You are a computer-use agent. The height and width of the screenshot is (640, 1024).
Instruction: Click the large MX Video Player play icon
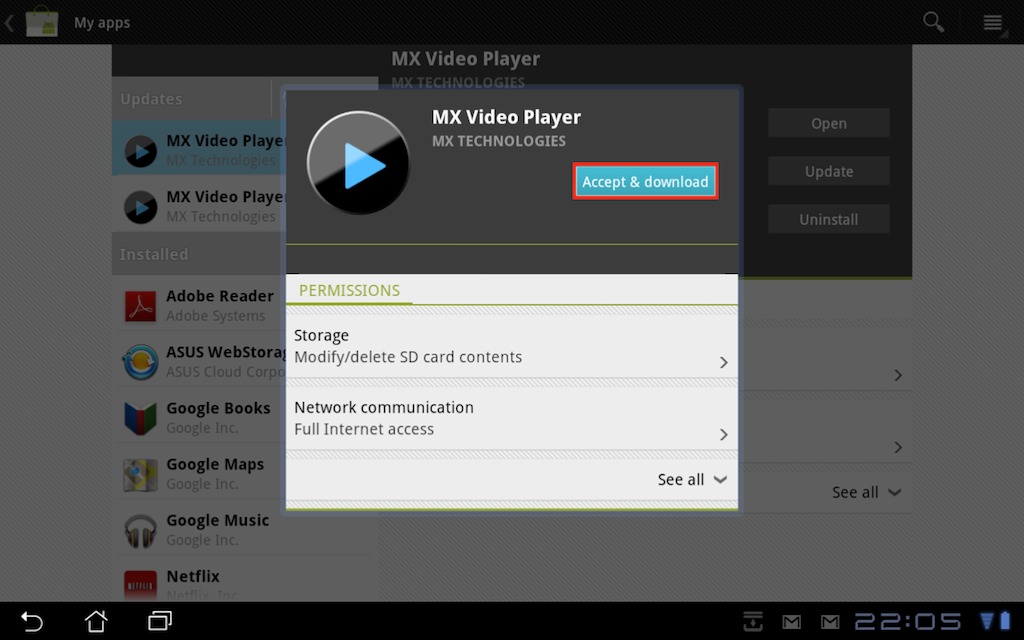point(358,164)
